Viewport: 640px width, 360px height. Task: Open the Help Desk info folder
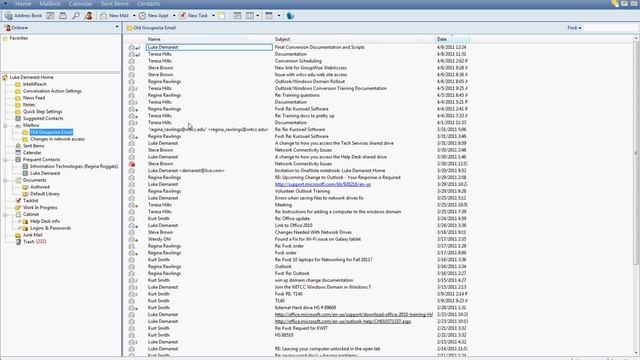[x=45, y=221]
